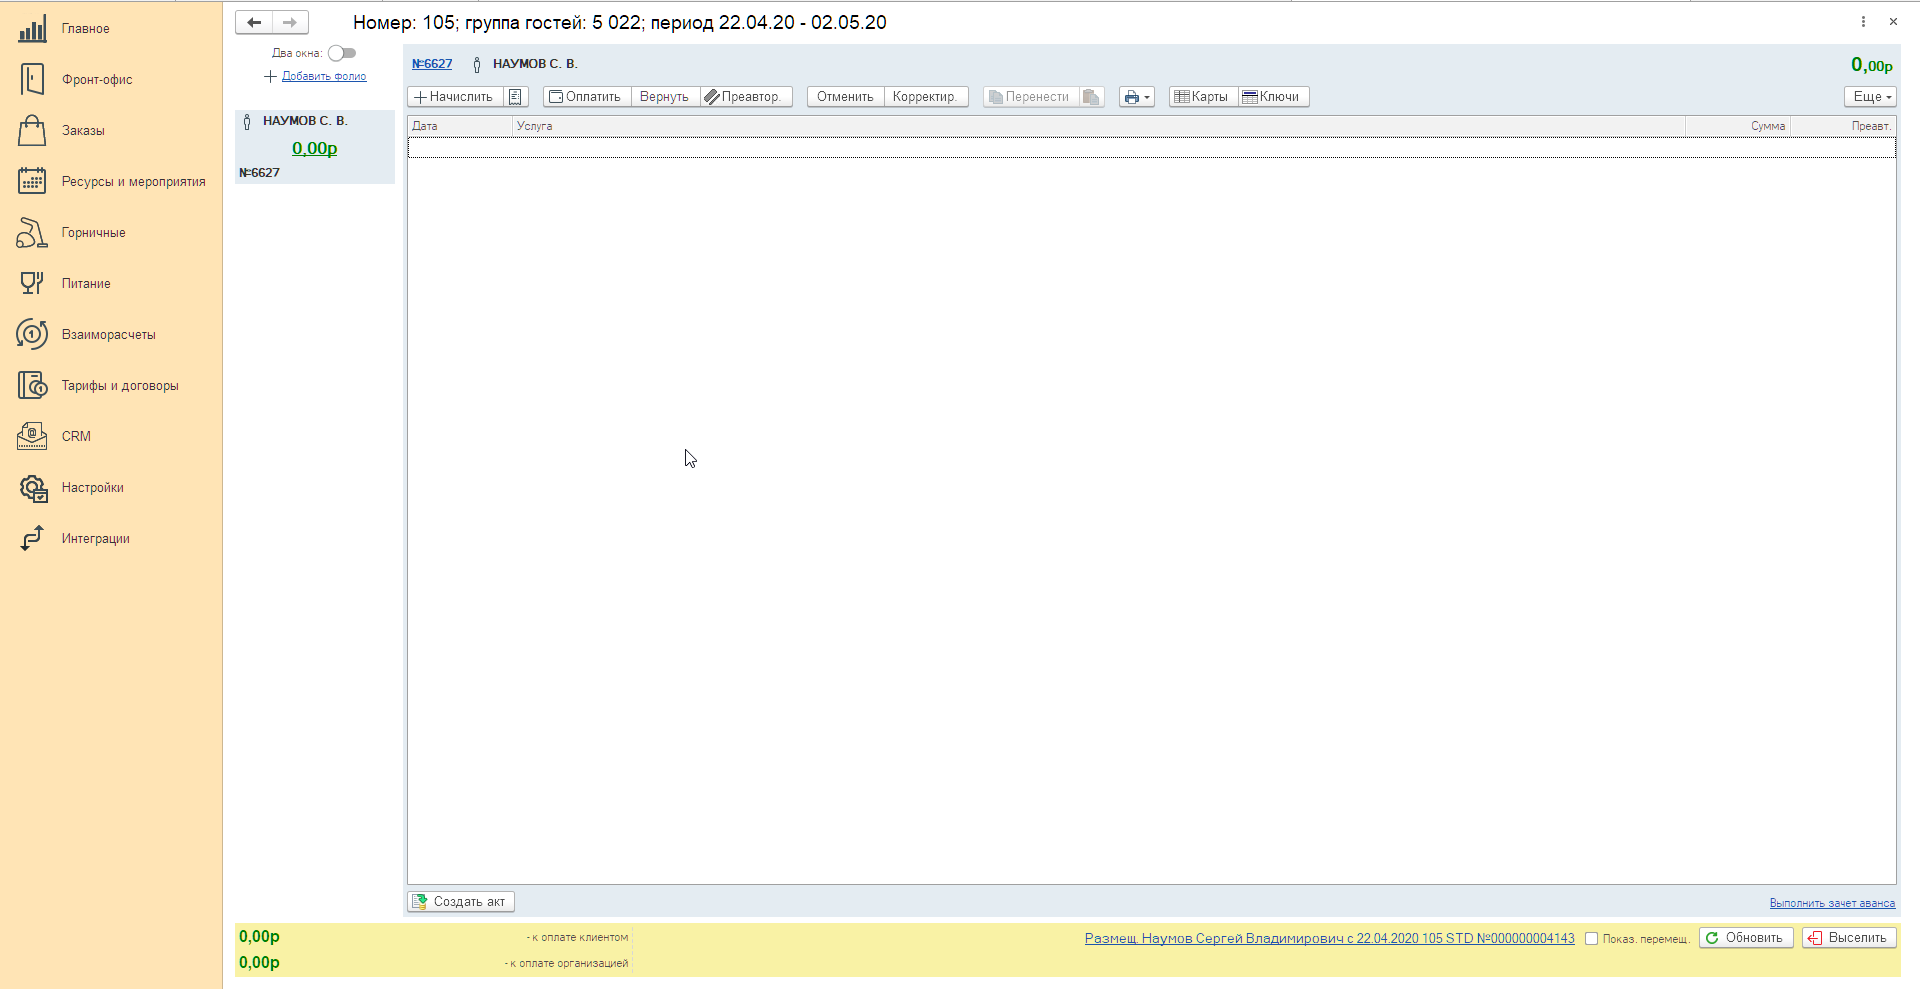The width and height of the screenshot is (1920, 989).
Task: Expand the Еще dropdown menu
Action: tap(1870, 97)
